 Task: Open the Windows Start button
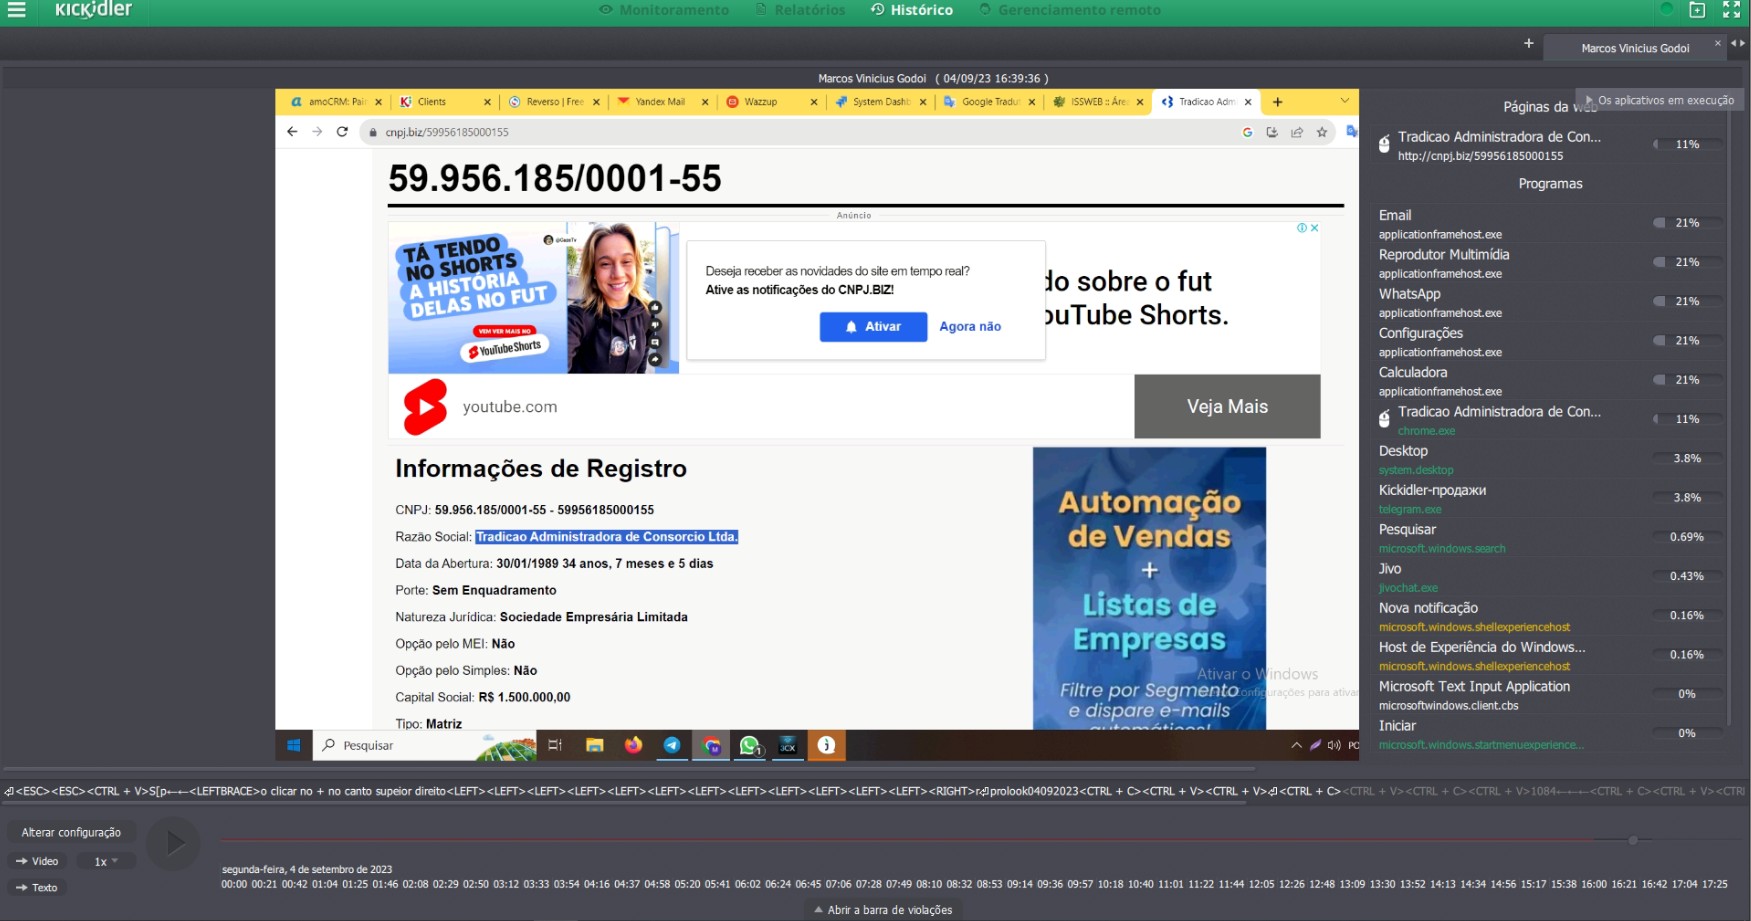(x=294, y=745)
